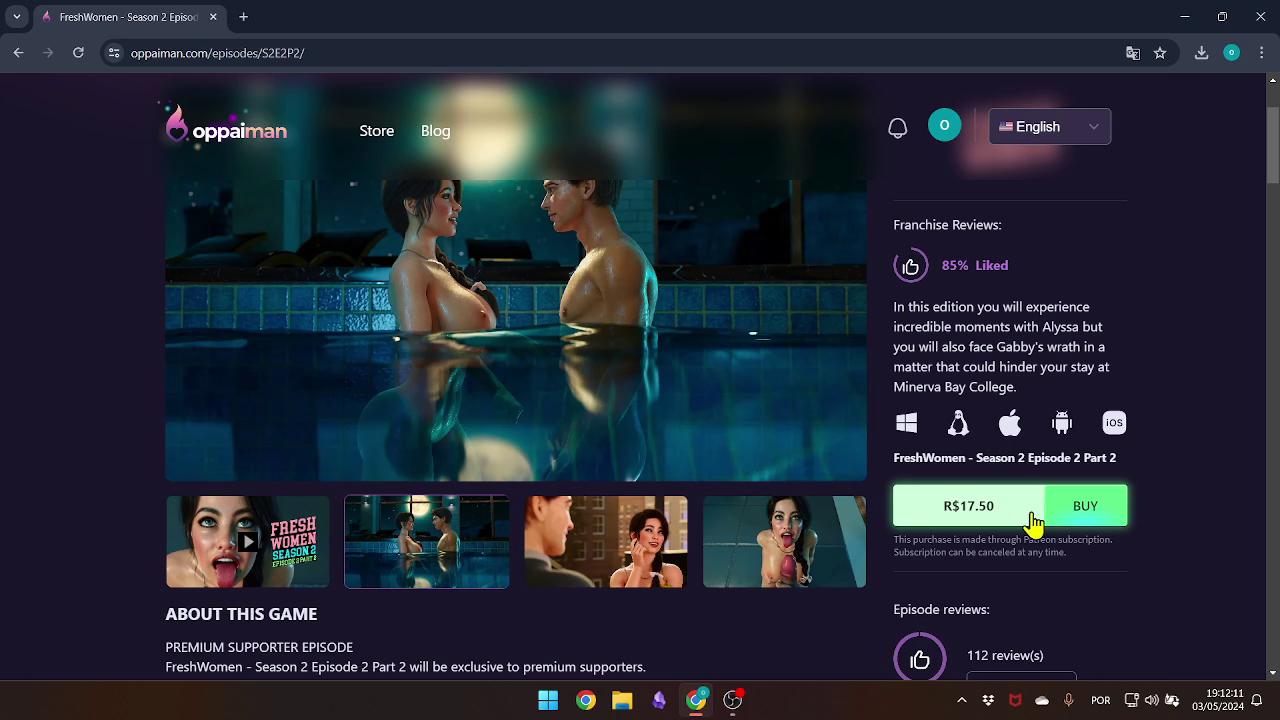The width and height of the screenshot is (1280, 720).
Task: Open File Explorer from the taskbar
Action: [622, 700]
